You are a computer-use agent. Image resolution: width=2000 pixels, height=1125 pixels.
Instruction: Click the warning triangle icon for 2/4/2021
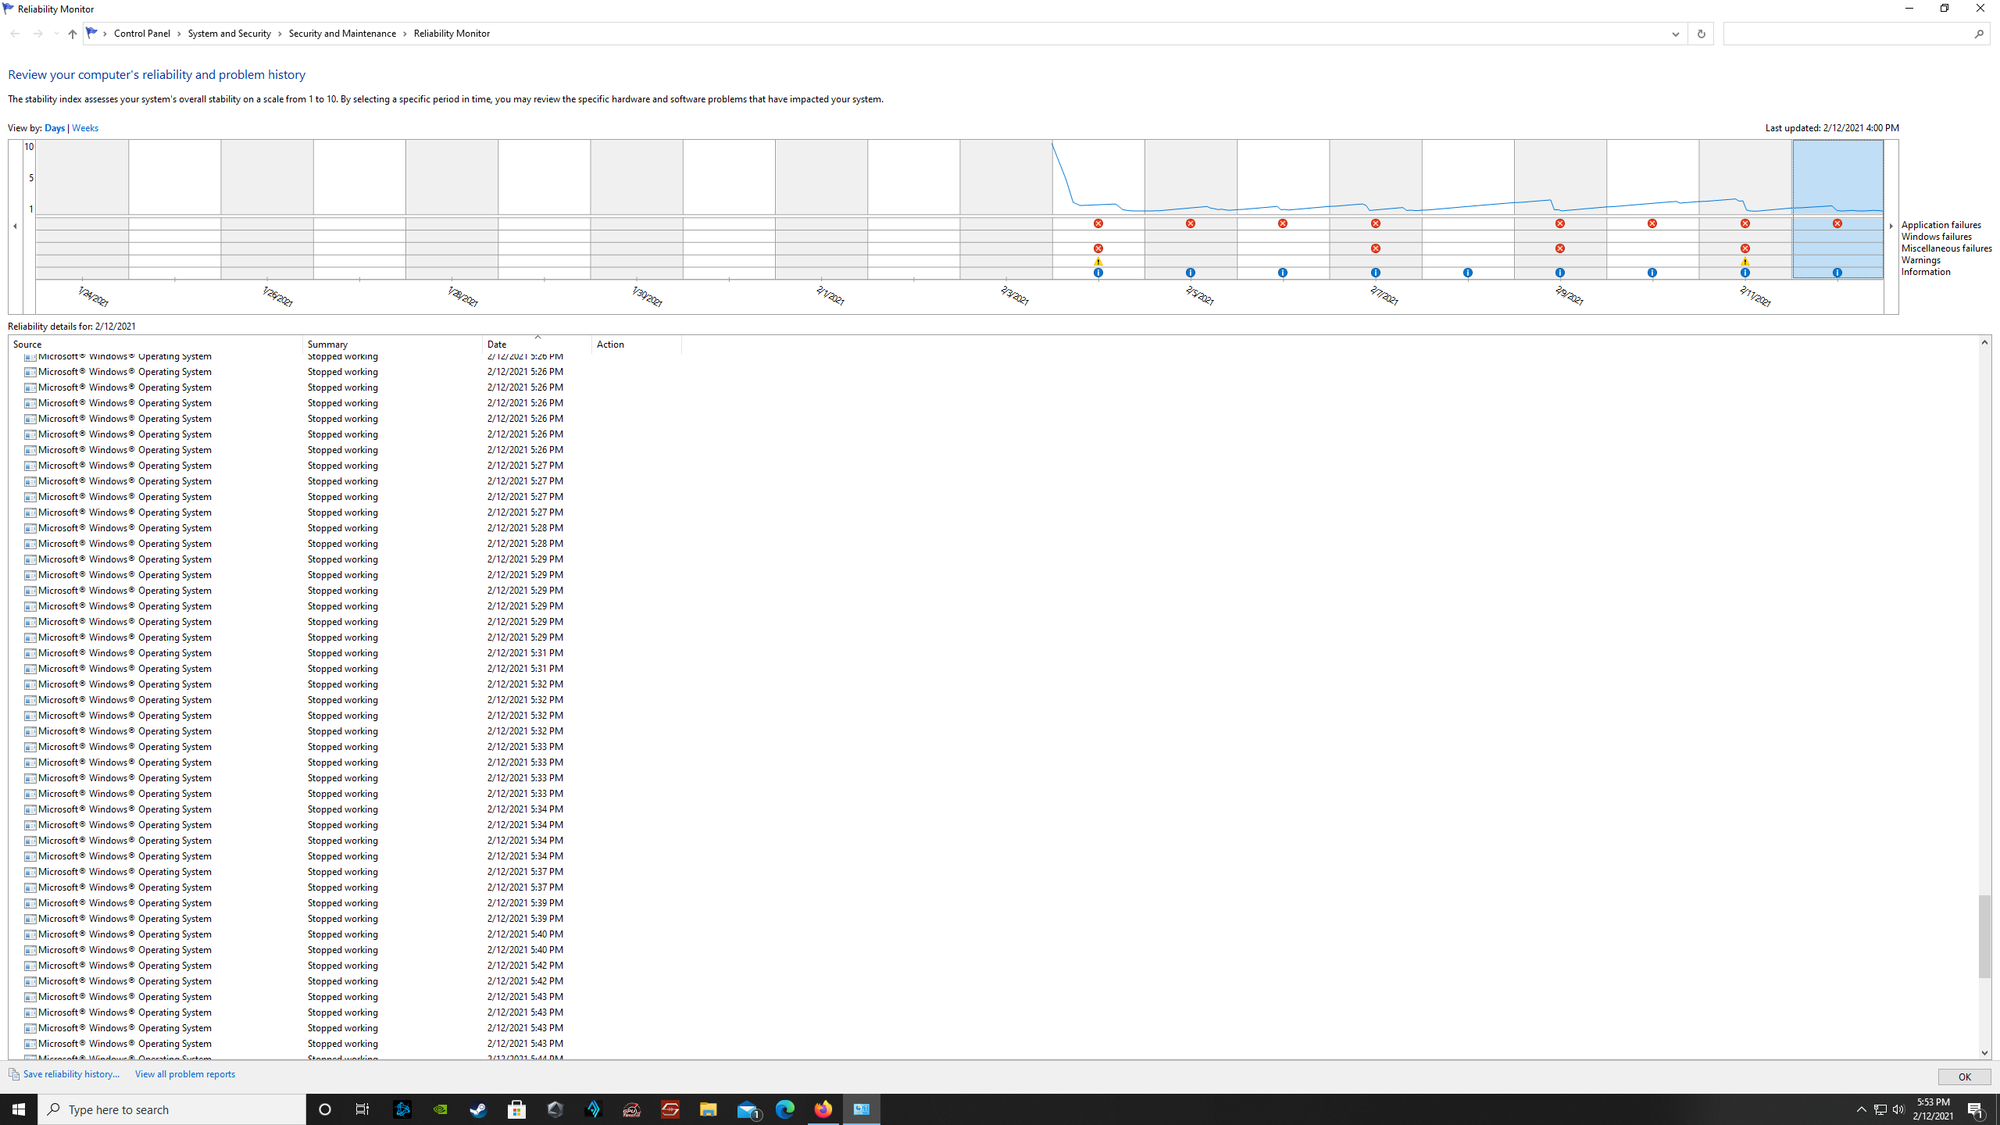(x=1098, y=261)
